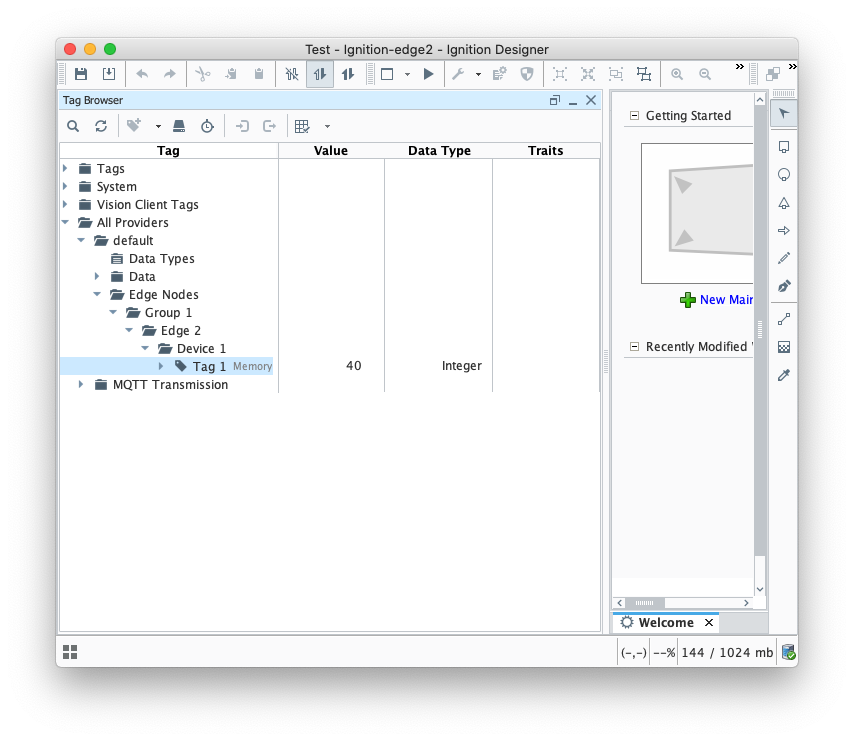Click the memory usage indicator 144 / 1024 mb
Screen dimensions: 854x741
pyautogui.click(x=727, y=652)
